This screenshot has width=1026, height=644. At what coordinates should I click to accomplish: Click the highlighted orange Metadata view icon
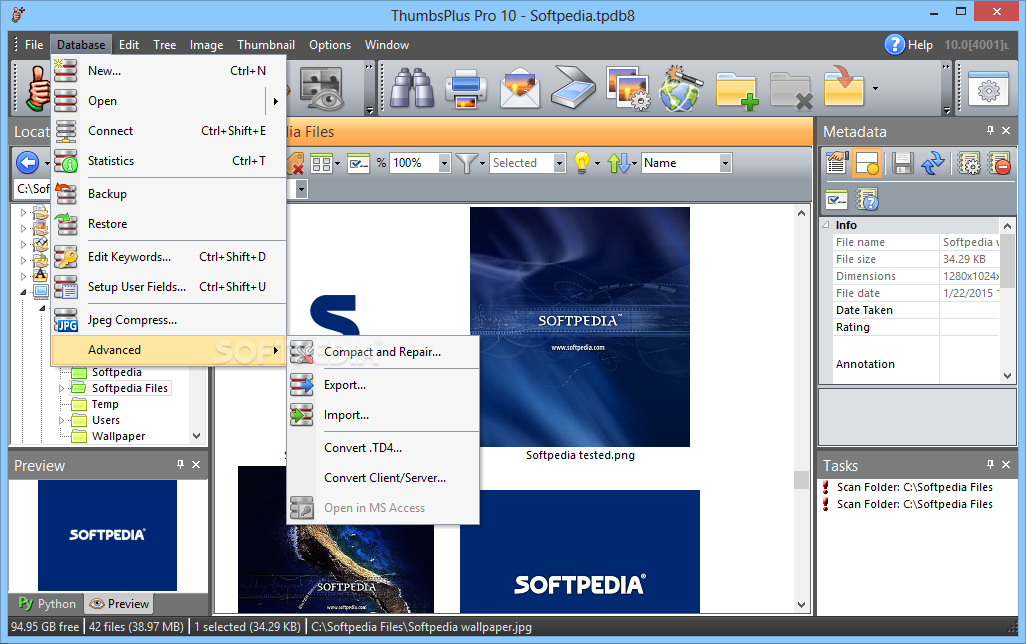[867, 162]
